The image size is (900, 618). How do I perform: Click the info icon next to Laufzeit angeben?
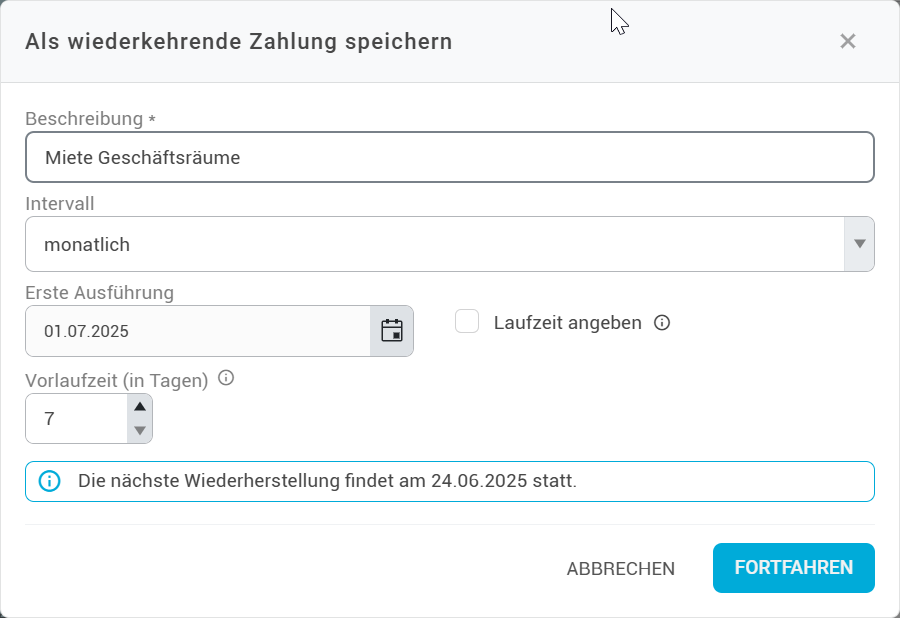tap(662, 322)
